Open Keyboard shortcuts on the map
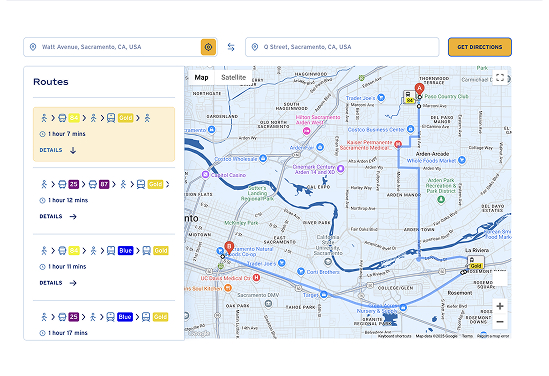 tap(395, 336)
